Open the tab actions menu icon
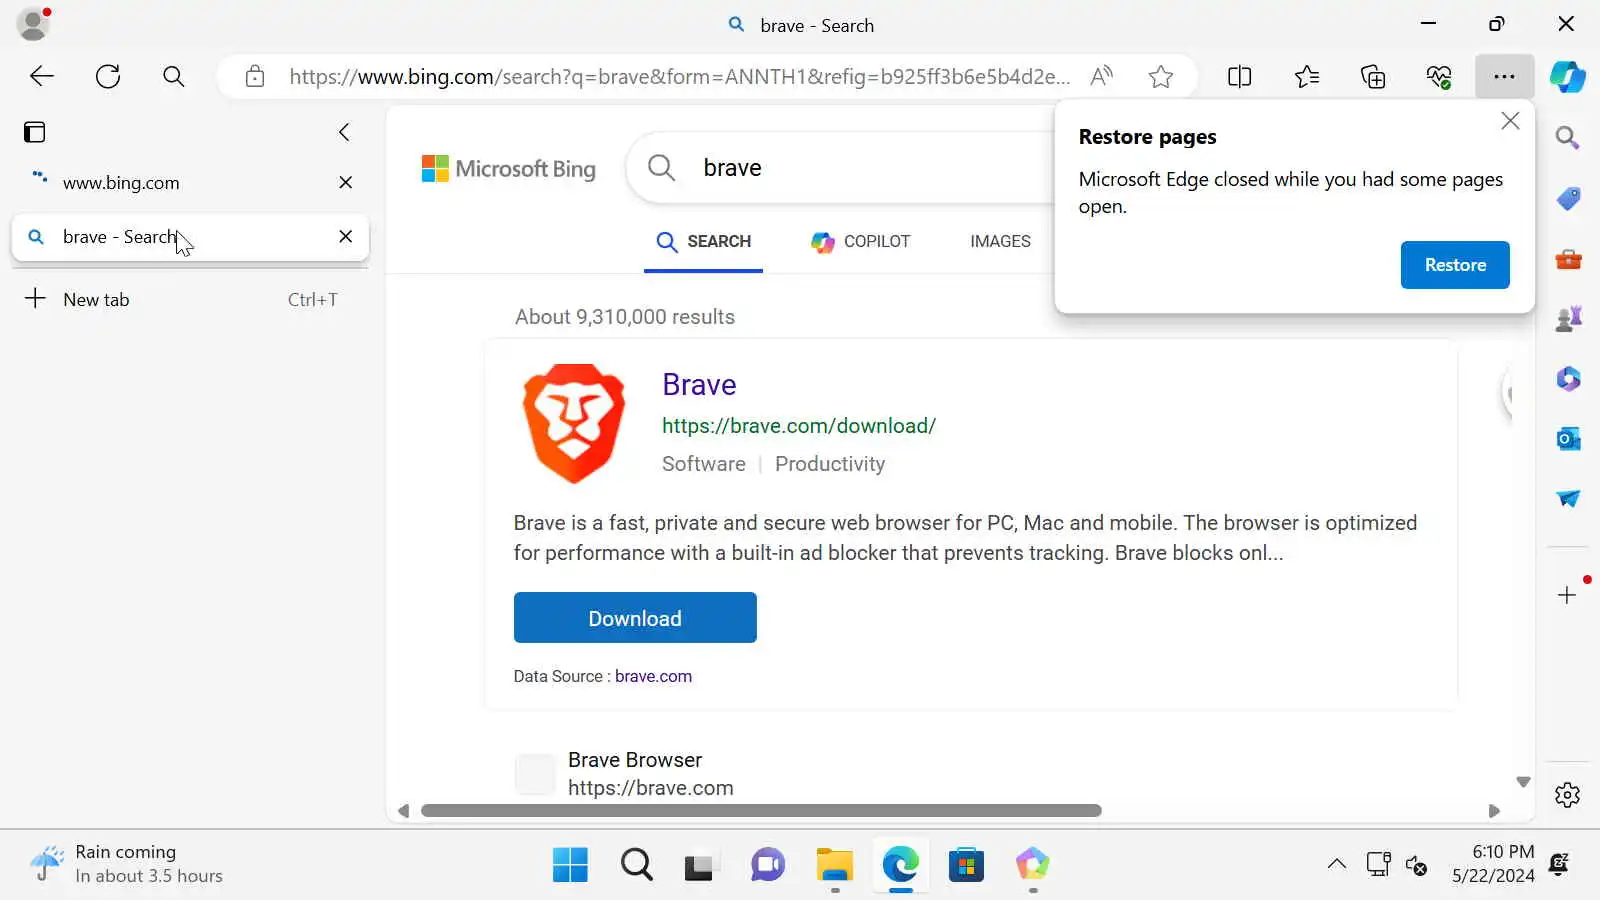Screen dimensions: 1600x900 35,132
